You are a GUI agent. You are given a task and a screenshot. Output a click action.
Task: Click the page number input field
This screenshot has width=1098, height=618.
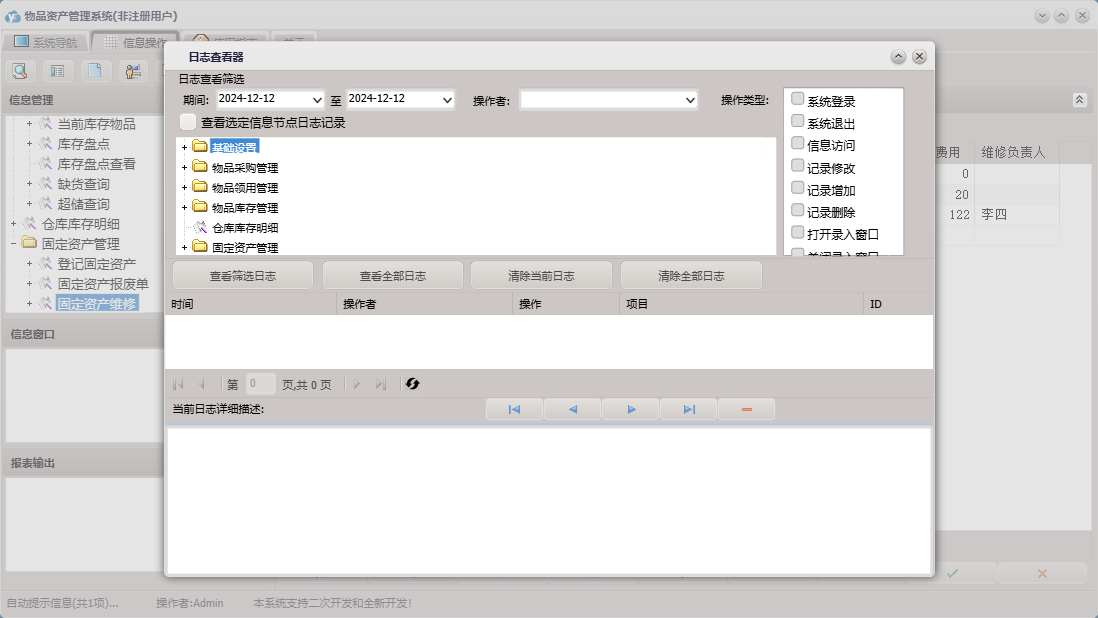[x=260, y=384]
